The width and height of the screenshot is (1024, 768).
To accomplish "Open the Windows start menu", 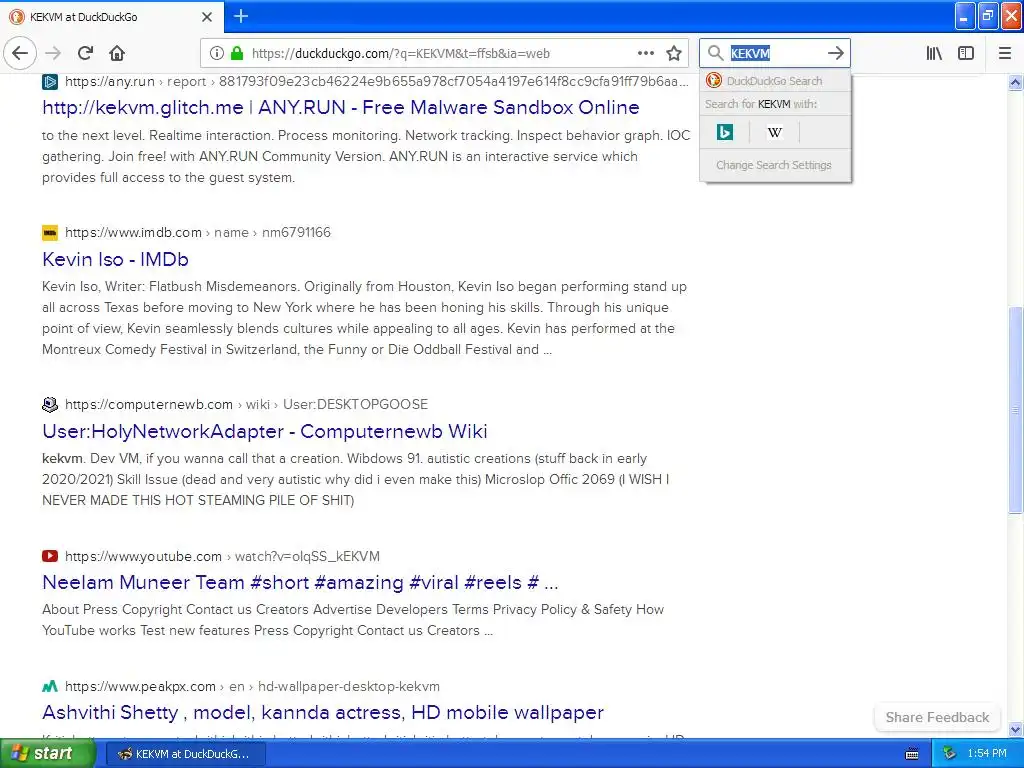I will [x=48, y=754].
